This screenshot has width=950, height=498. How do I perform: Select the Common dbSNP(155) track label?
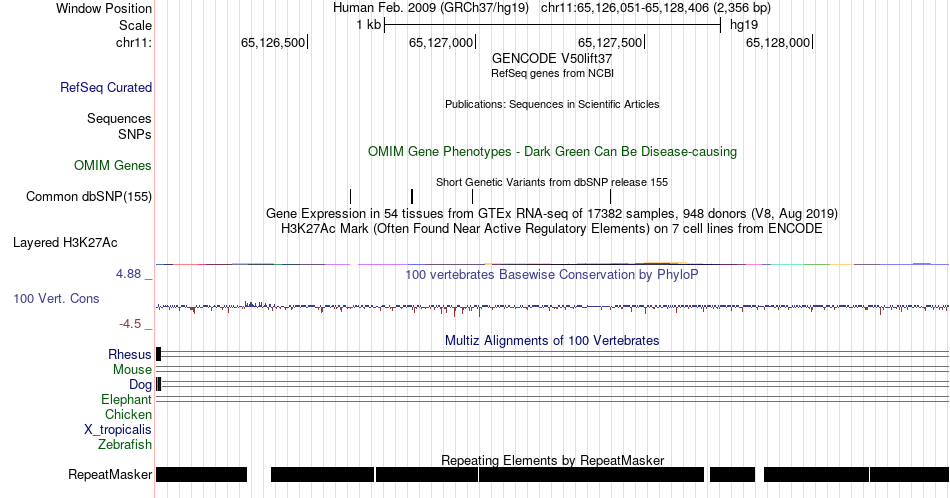click(x=89, y=197)
